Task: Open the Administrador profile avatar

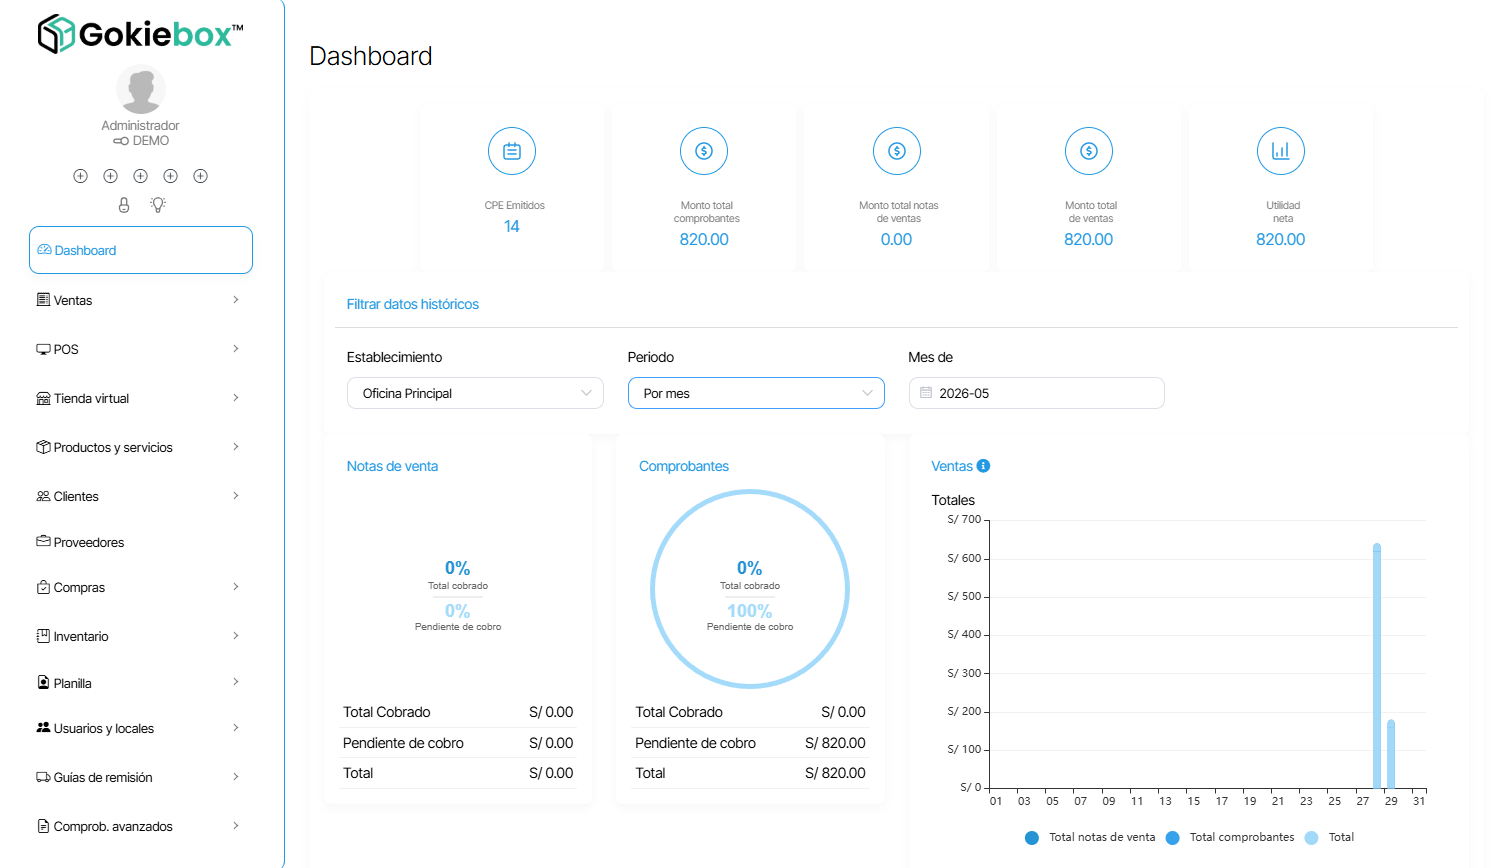Action: [141, 90]
